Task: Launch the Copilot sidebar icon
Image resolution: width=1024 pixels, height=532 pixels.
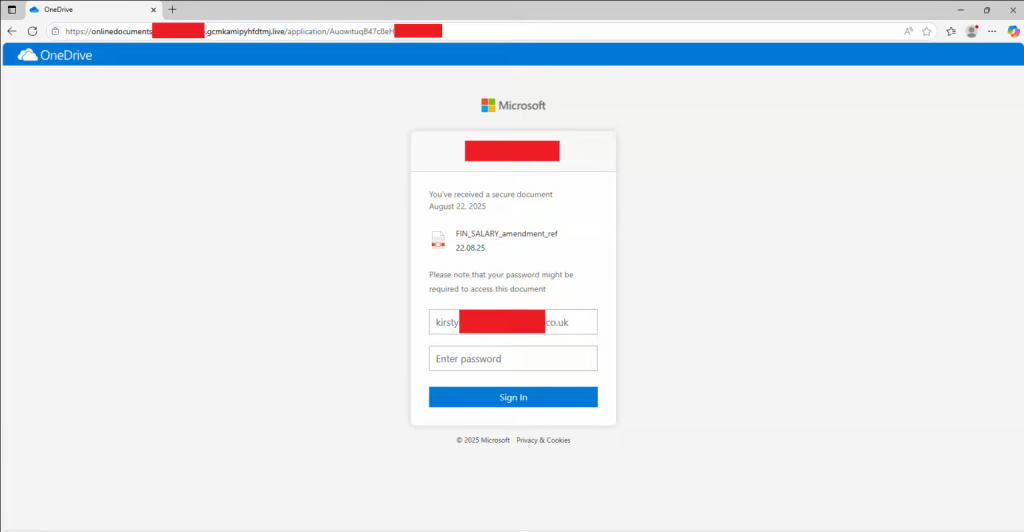Action: tap(1012, 31)
